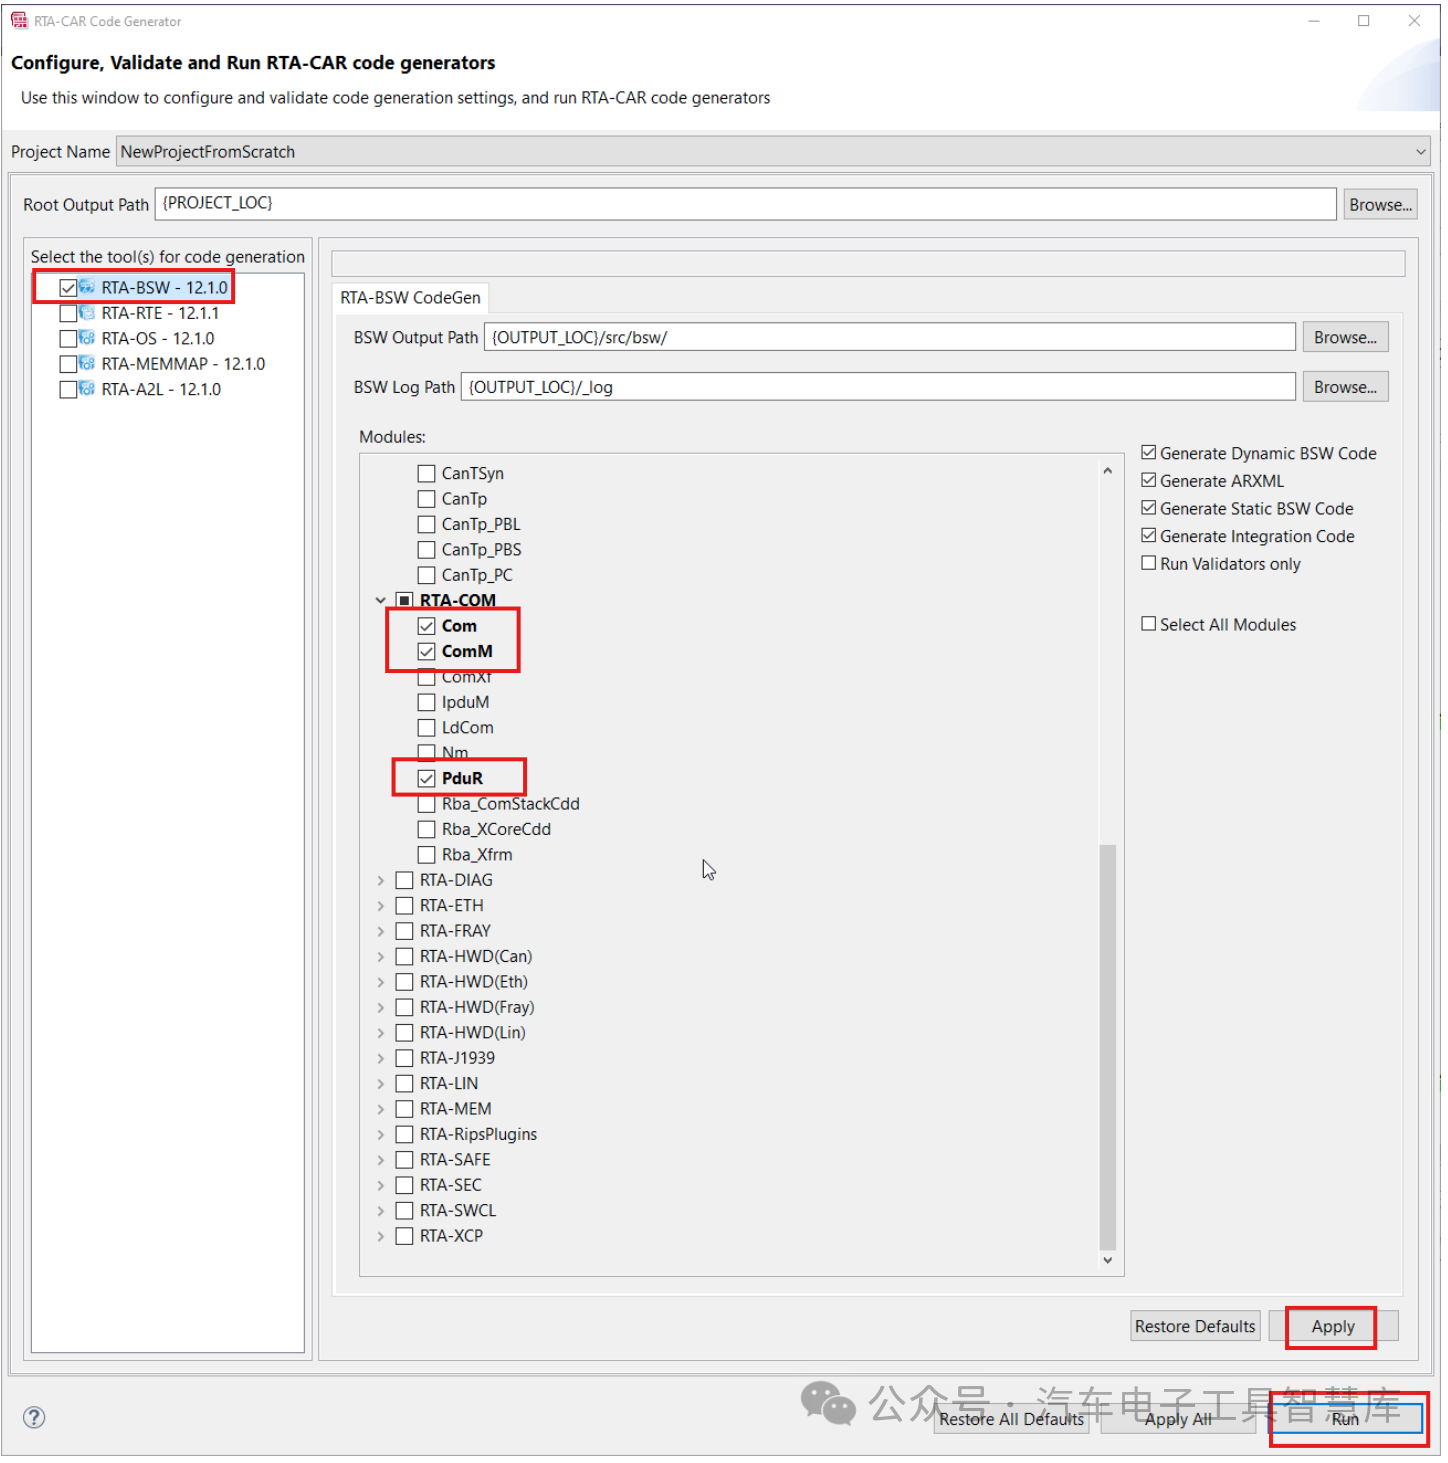This screenshot has height=1463, width=1448.
Task: Toggle Generate Integration Code option
Action: click(1149, 536)
